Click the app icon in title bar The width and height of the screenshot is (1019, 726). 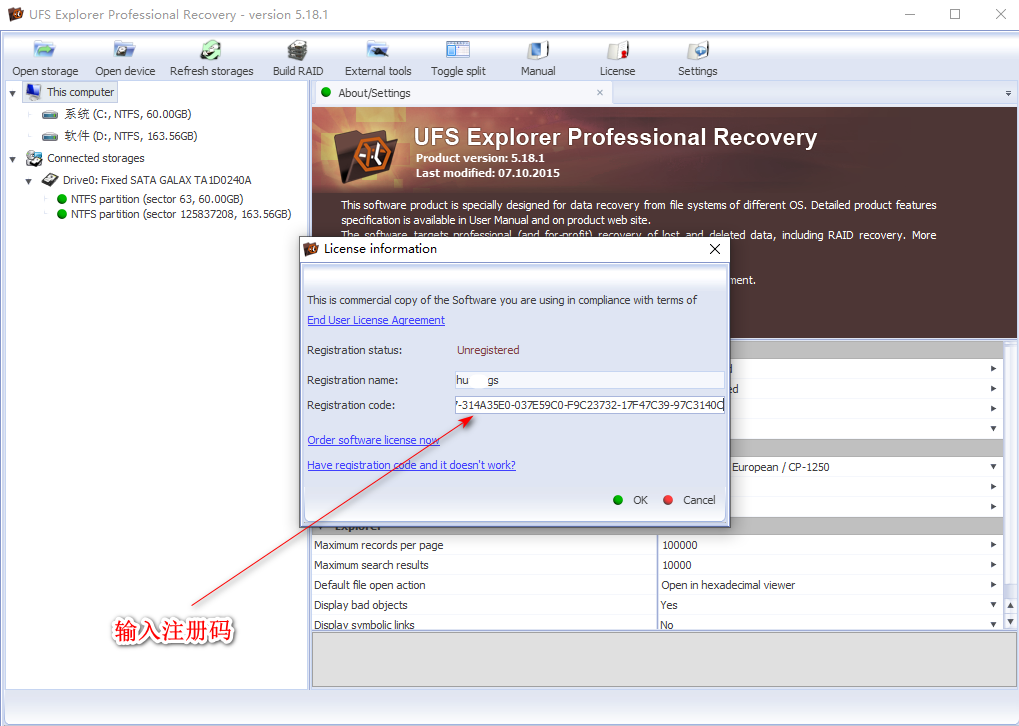pyautogui.click(x=16, y=14)
